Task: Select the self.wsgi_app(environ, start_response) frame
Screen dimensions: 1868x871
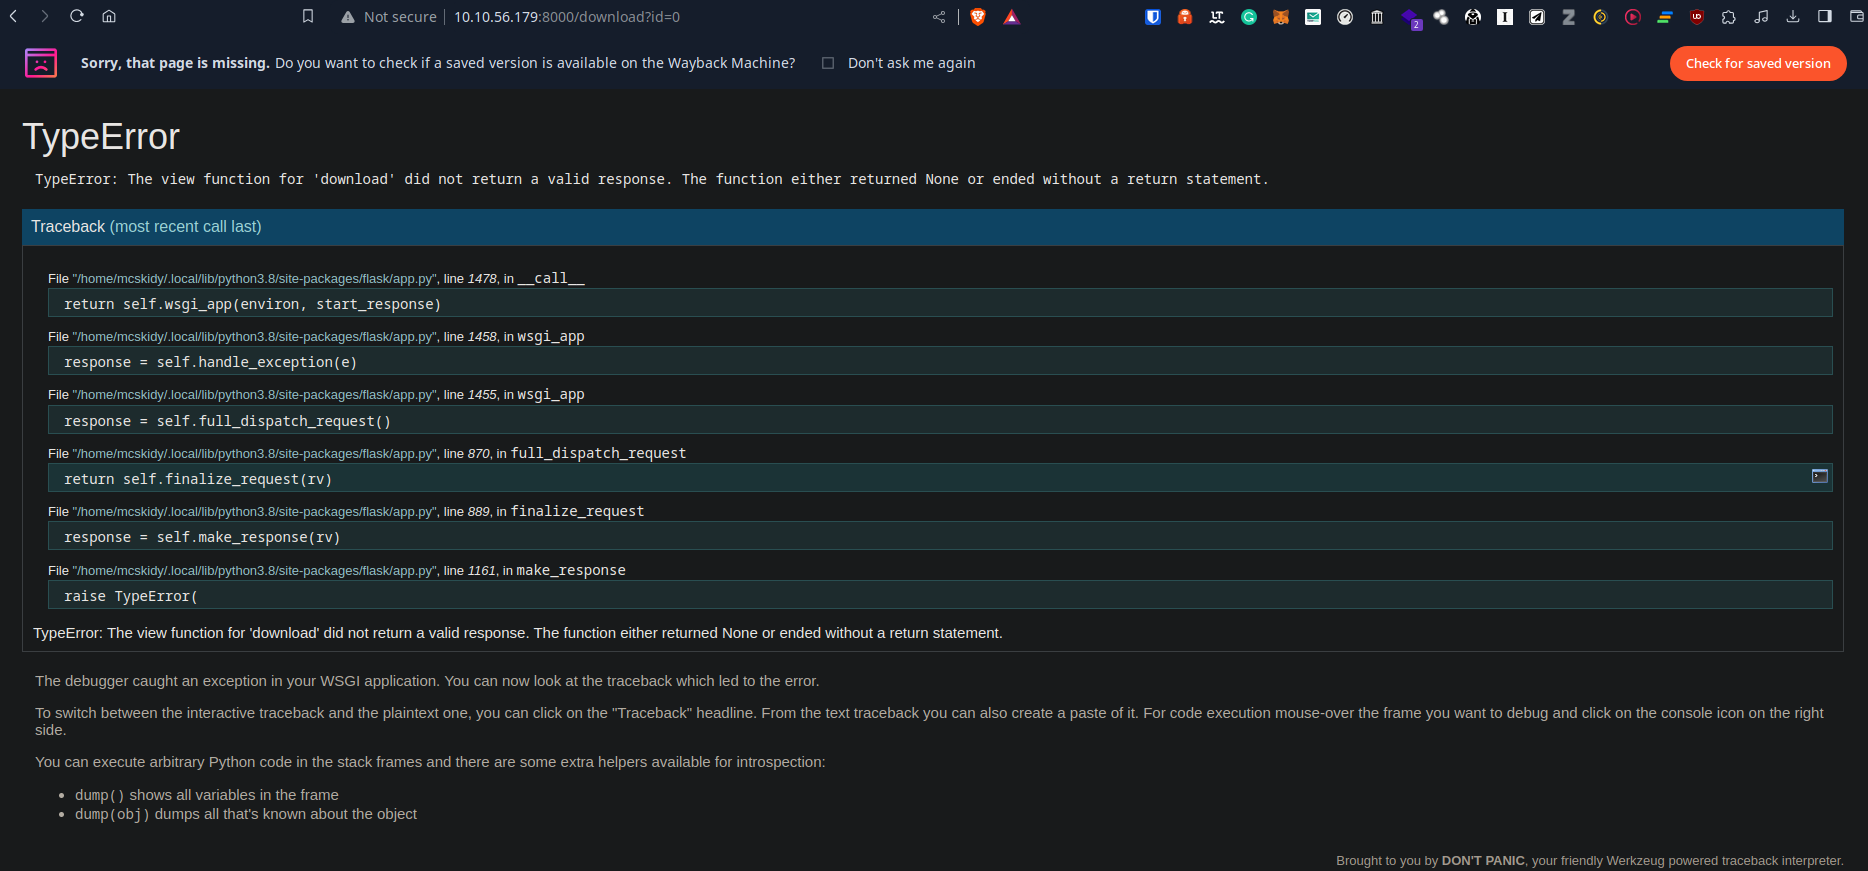Action: pyautogui.click(x=940, y=304)
